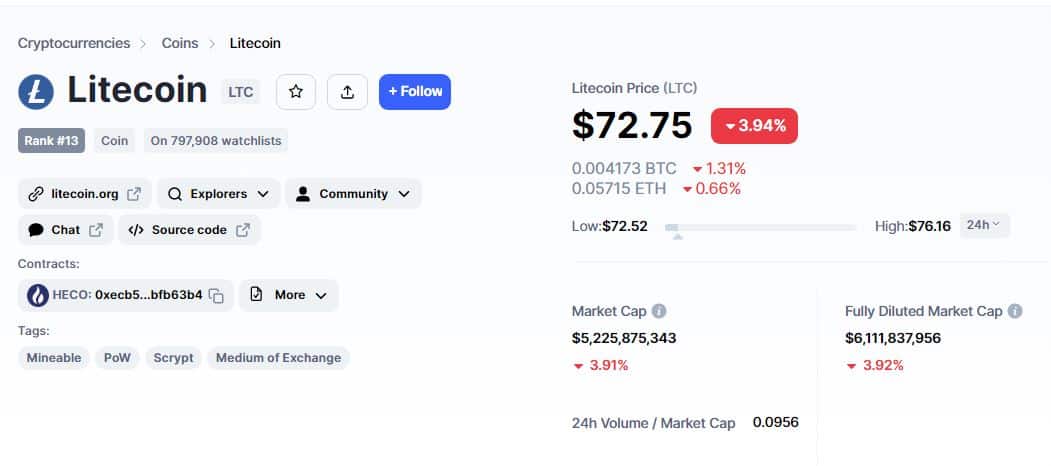Click the HECO flame contract icon
The height and width of the screenshot is (466, 1051).
[38, 295]
